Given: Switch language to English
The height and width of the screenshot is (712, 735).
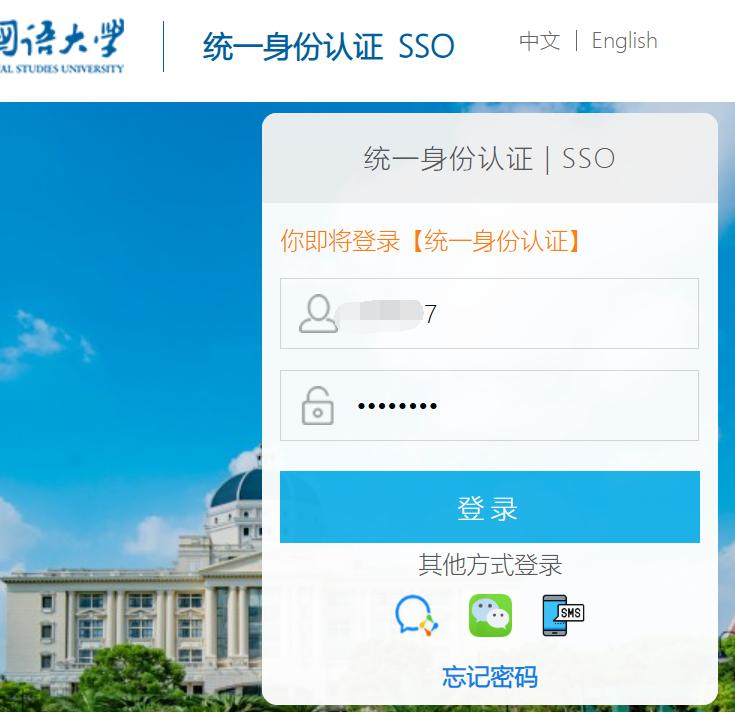Looking at the screenshot, I should click(624, 41).
